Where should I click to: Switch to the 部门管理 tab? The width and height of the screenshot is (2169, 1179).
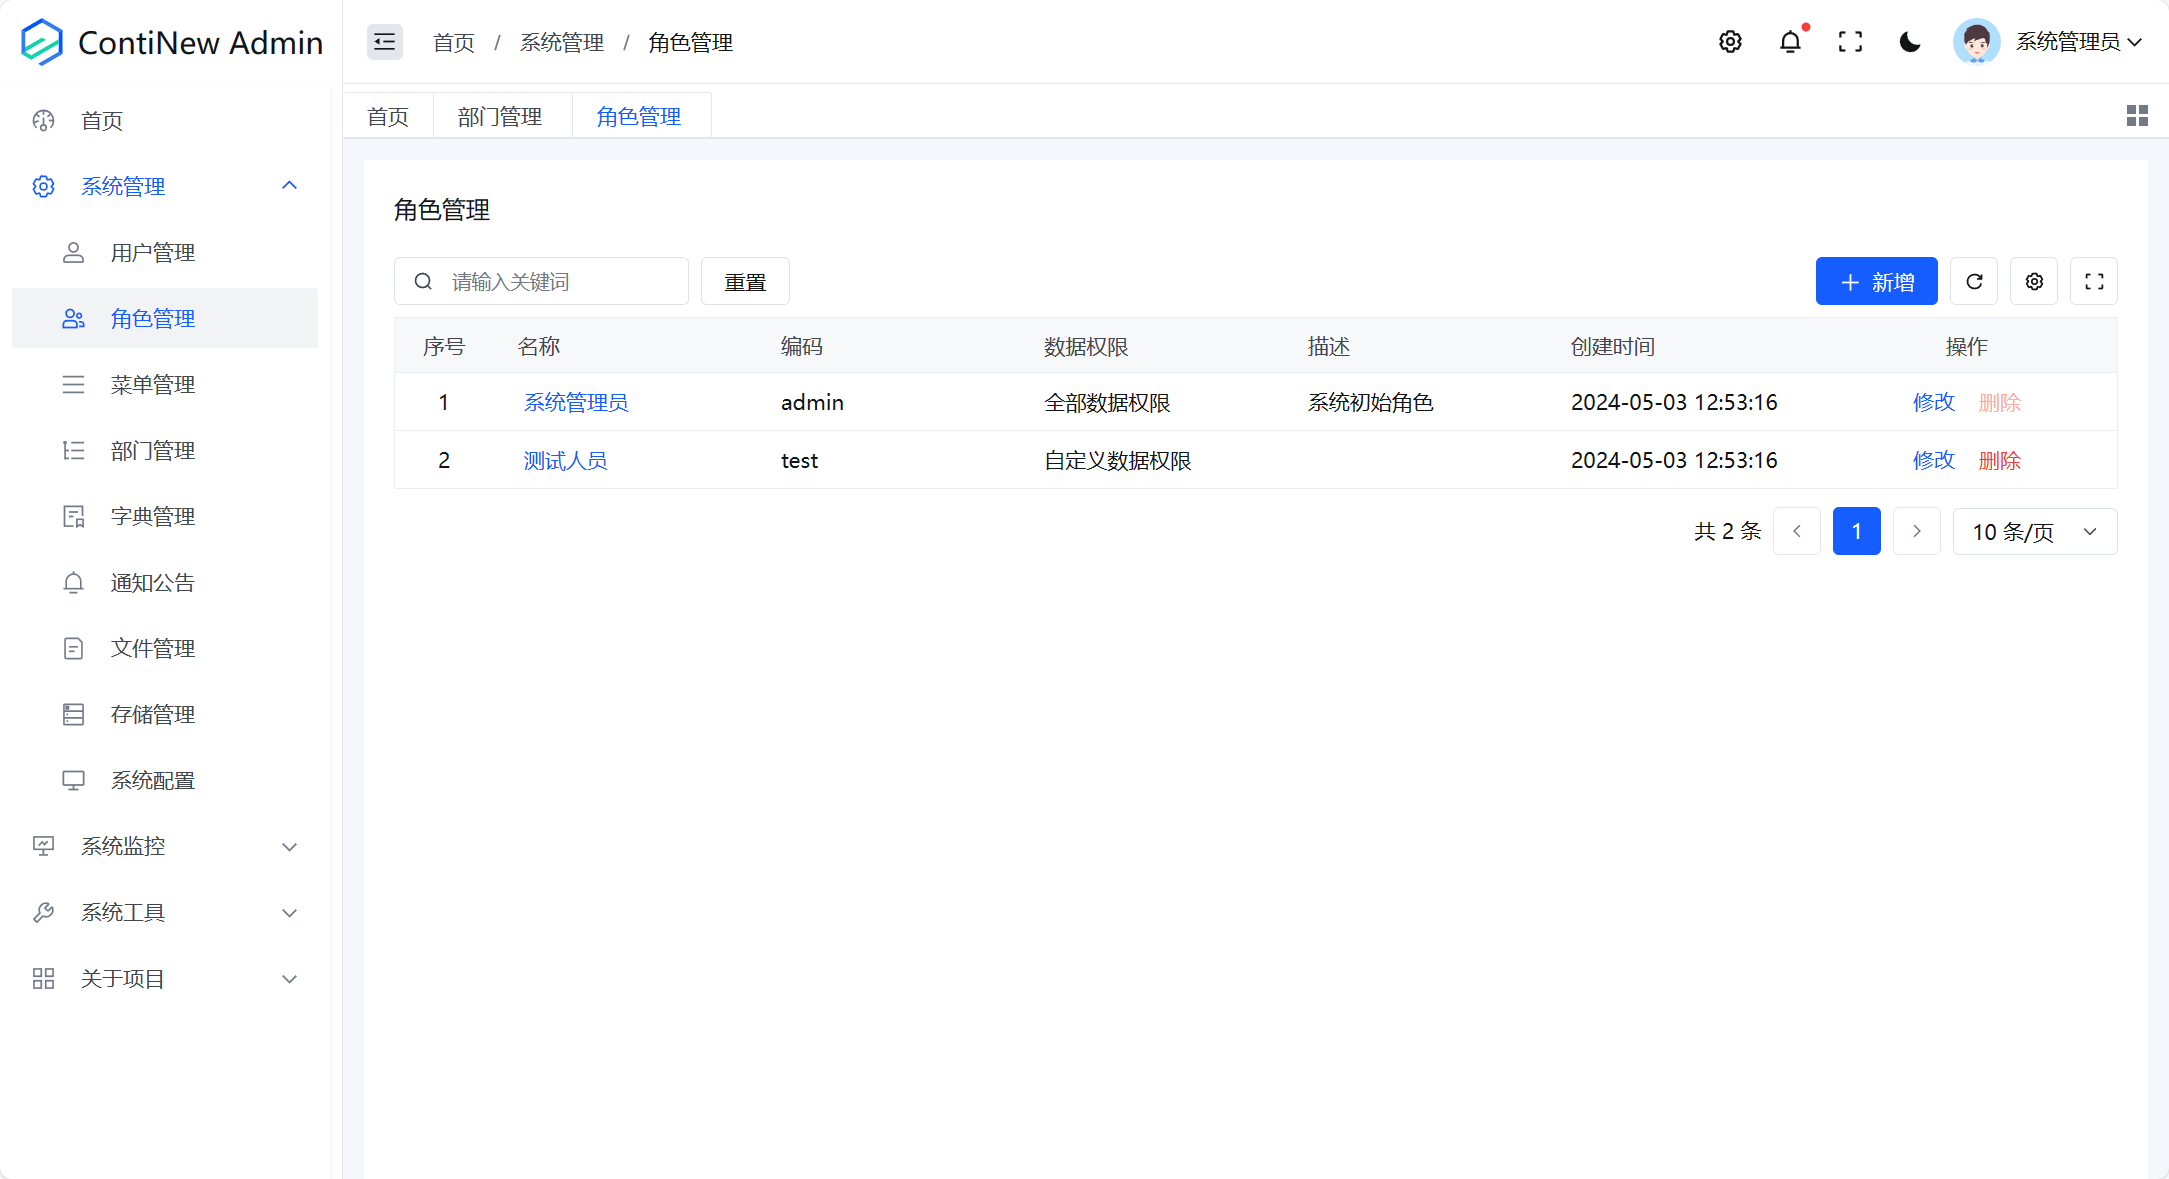500,115
